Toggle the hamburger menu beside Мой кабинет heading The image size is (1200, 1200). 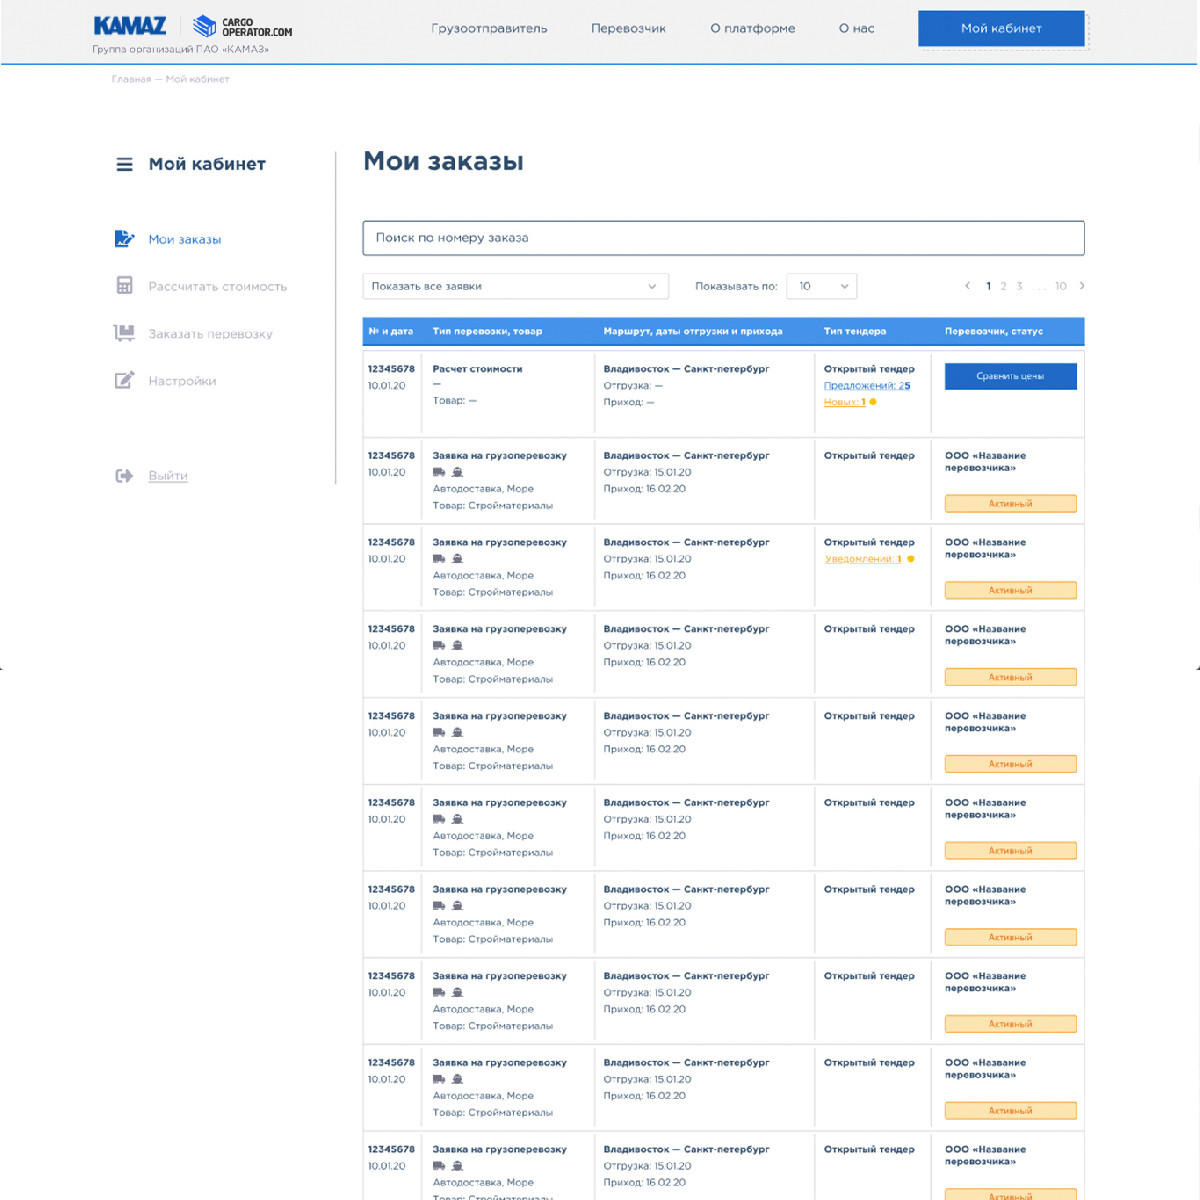click(x=124, y=164)
